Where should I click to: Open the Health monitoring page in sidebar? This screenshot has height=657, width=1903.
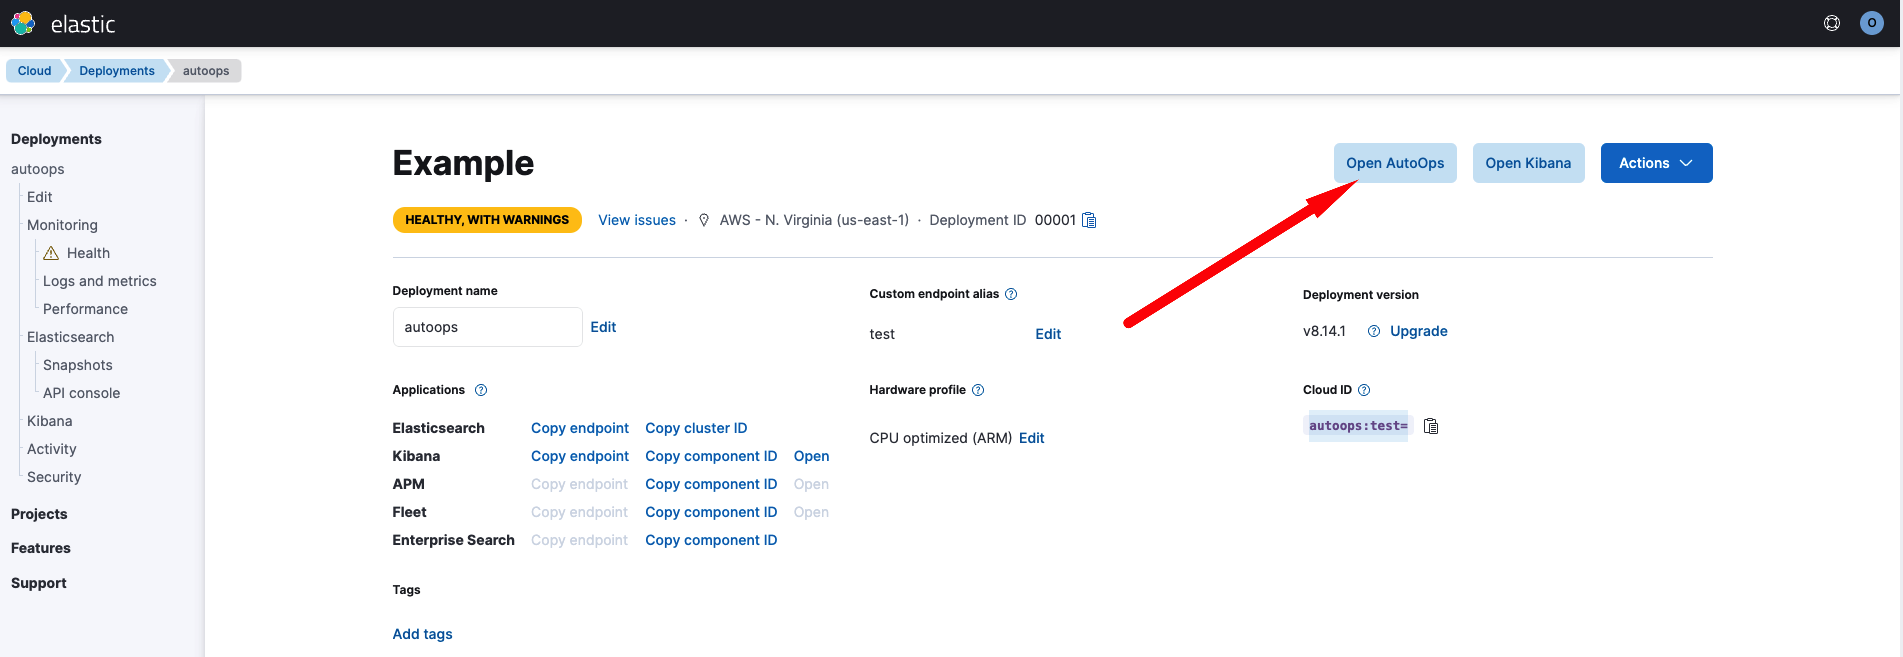[88, 253]
